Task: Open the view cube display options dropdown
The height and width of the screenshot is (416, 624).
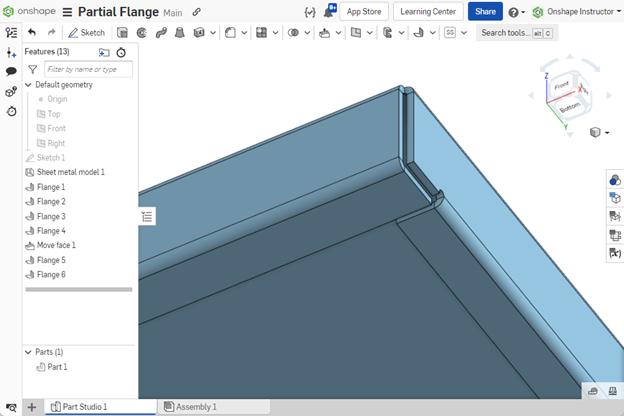Action: pyautogui.click(x=598, y=132)
